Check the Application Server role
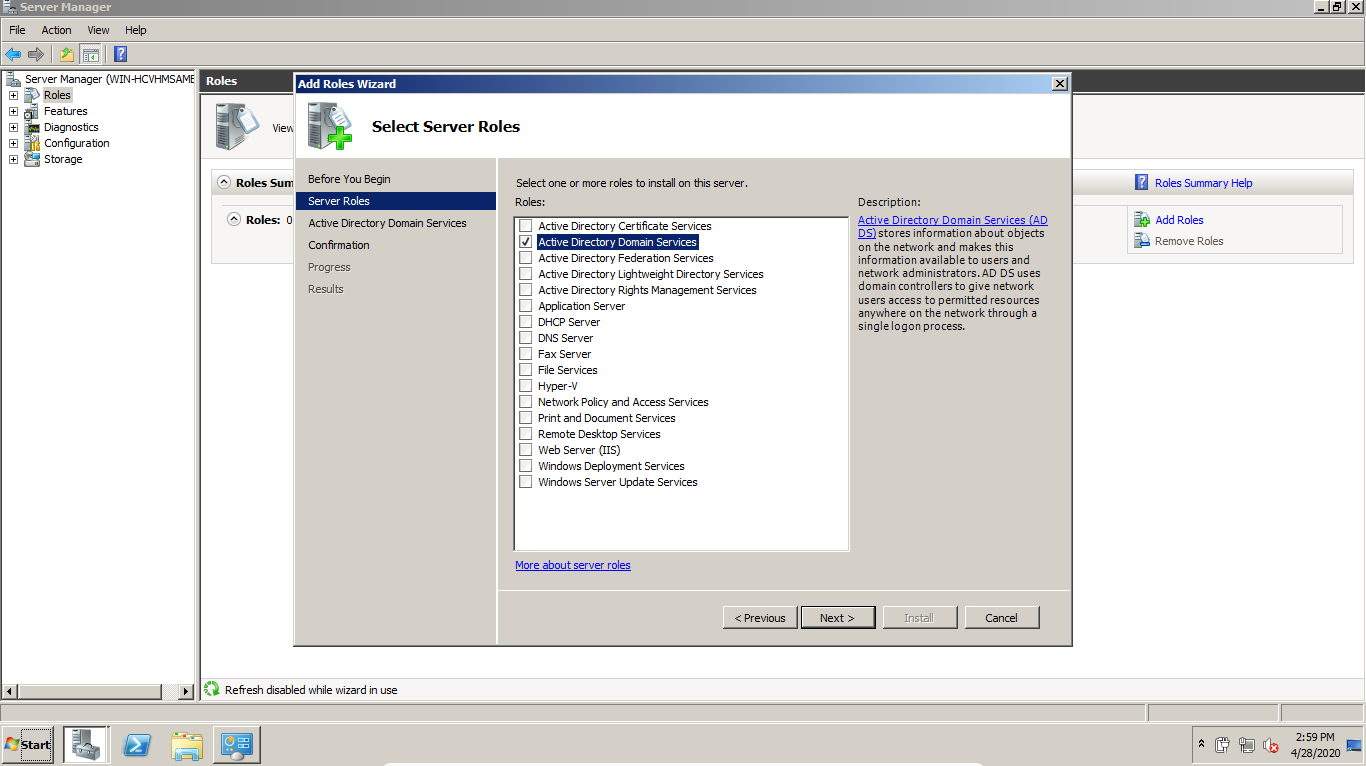This screenshot has height=766, width=1366. [x=526, y=306]
